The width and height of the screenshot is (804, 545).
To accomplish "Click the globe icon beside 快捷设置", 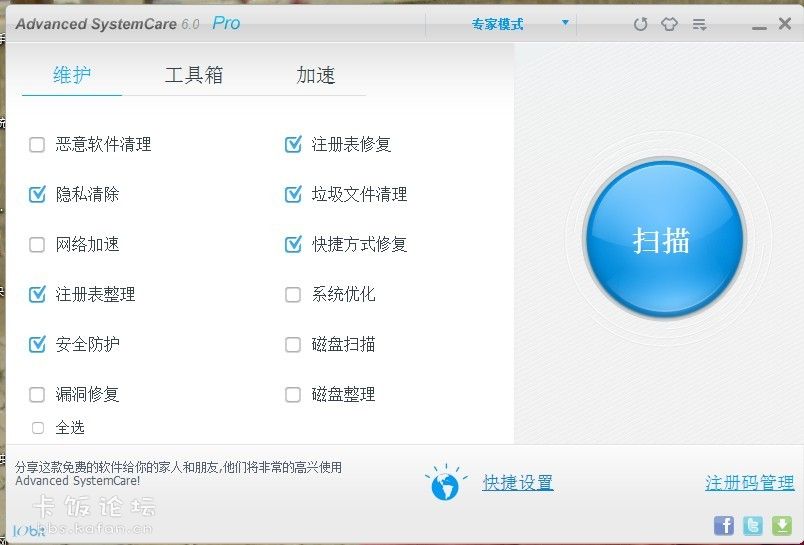I will pos(445,482).
